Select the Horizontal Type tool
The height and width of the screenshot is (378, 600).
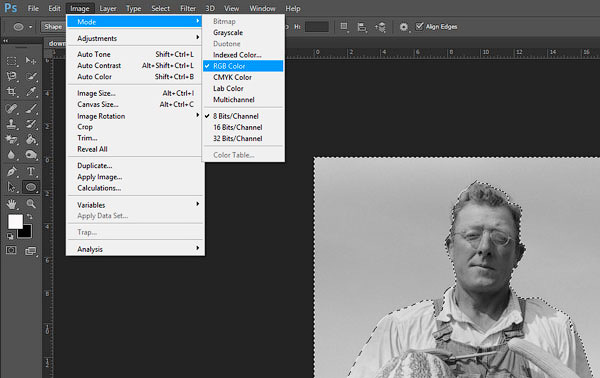[31, 171]
